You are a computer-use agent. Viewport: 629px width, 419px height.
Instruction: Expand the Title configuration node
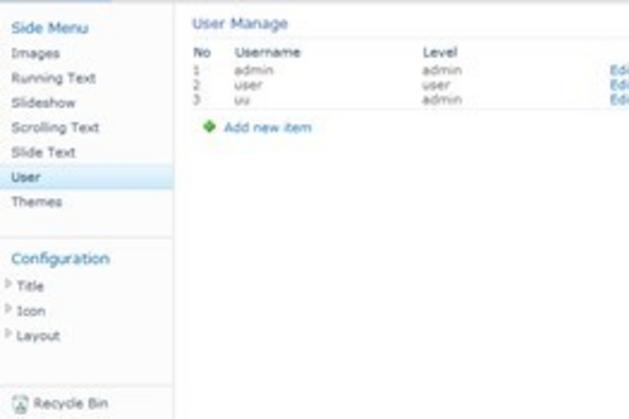click(8, 285)
